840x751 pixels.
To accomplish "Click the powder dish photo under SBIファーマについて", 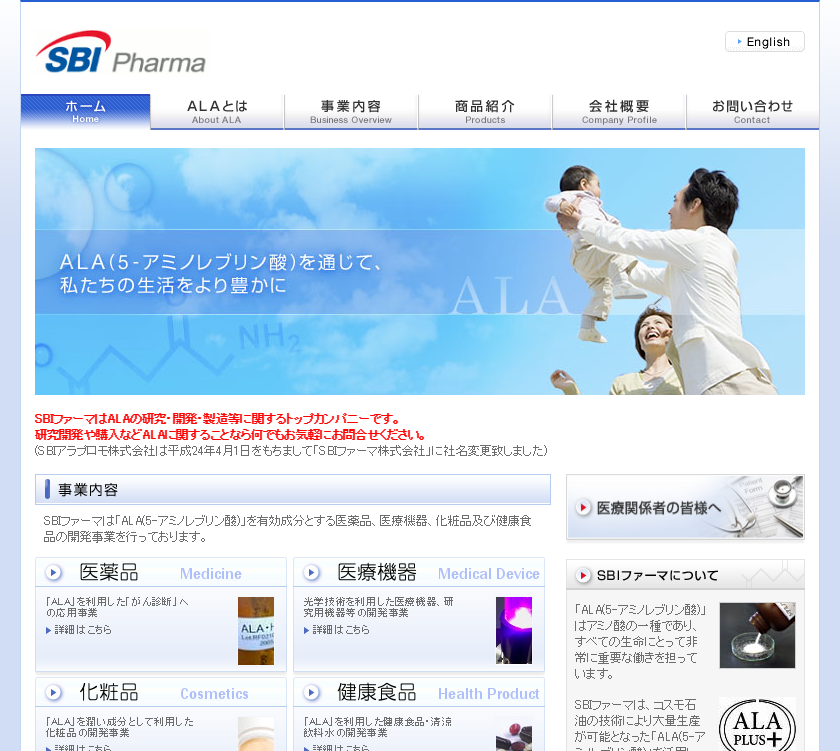I will click(x=757, y=635).
